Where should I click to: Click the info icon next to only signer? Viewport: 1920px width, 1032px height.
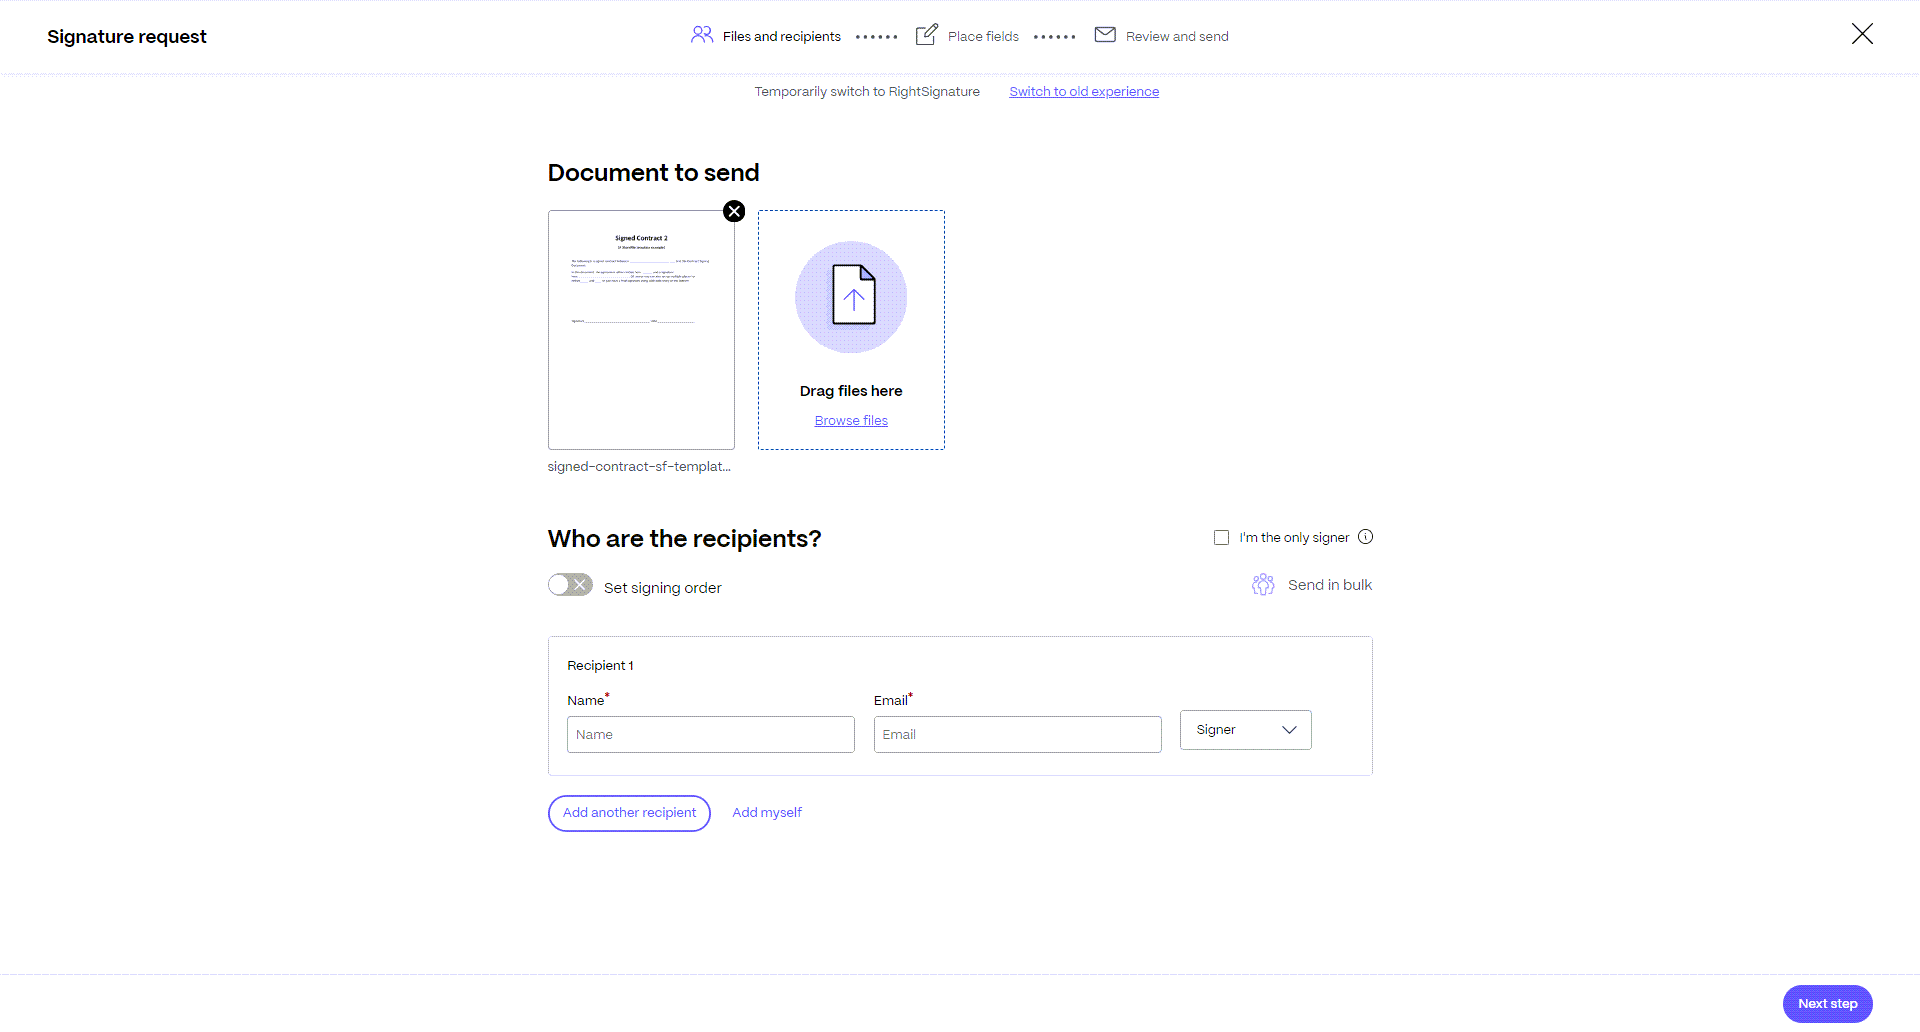[1366, 537]
